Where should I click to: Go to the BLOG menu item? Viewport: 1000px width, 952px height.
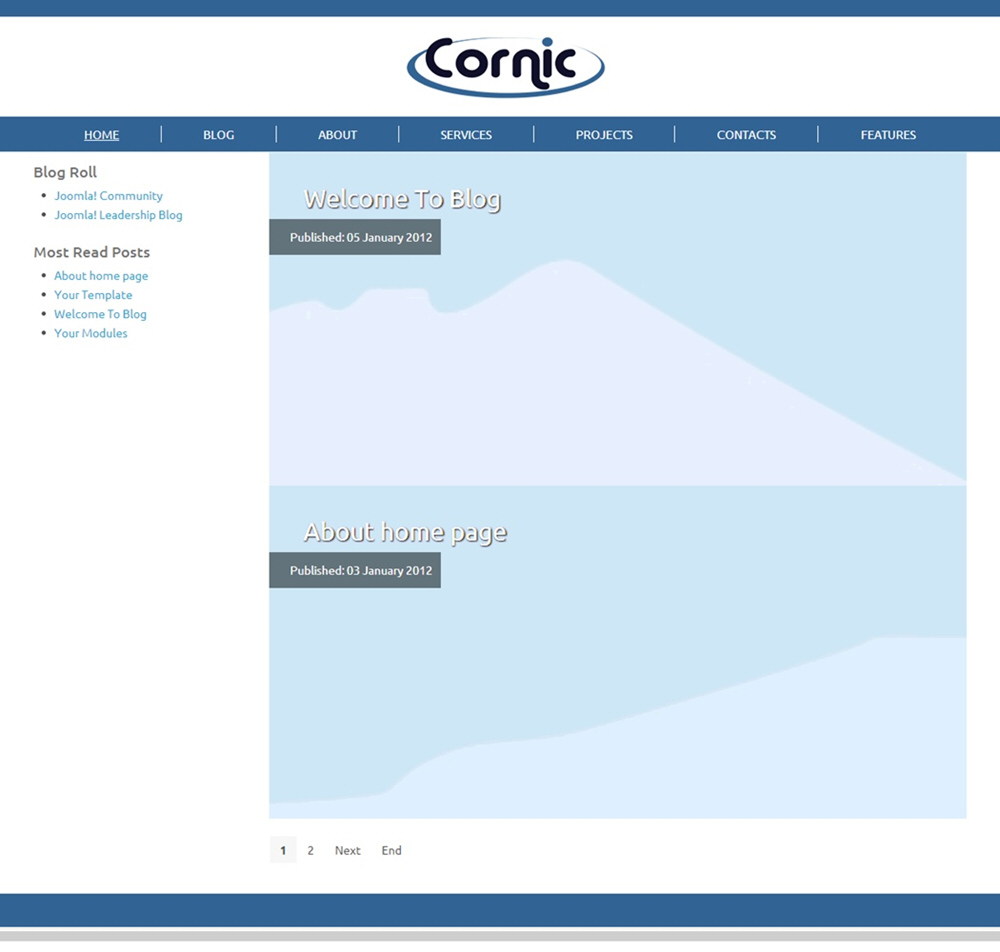coord(219,135)
